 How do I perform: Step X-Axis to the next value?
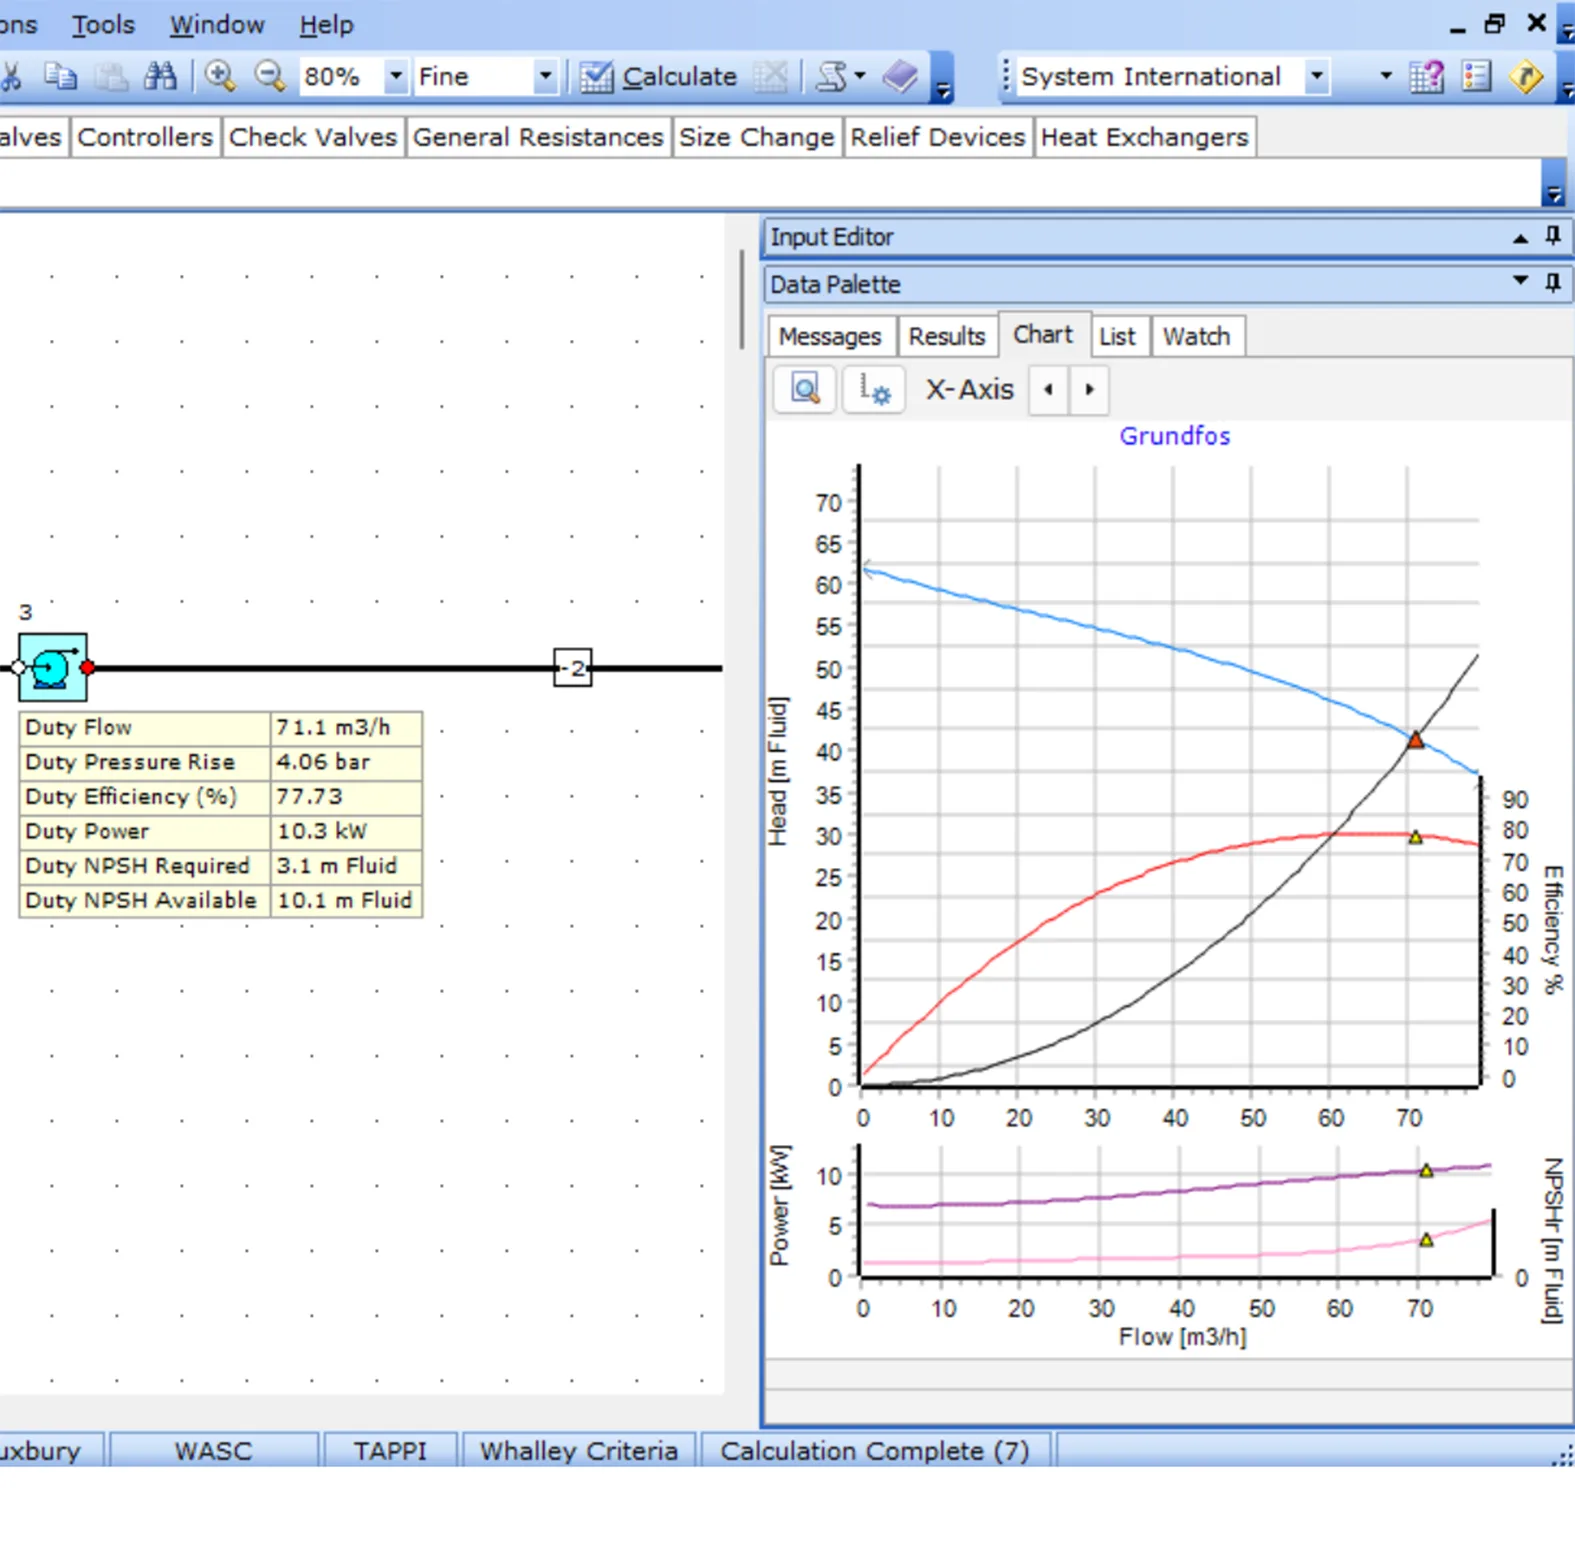[1090, 389]
